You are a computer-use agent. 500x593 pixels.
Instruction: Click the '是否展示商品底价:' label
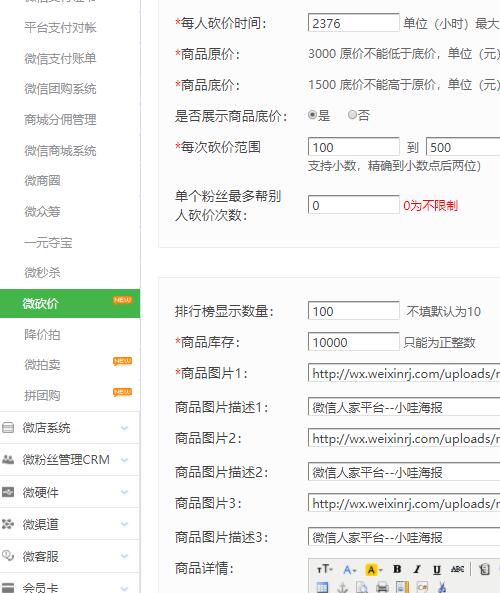point(231,116)
